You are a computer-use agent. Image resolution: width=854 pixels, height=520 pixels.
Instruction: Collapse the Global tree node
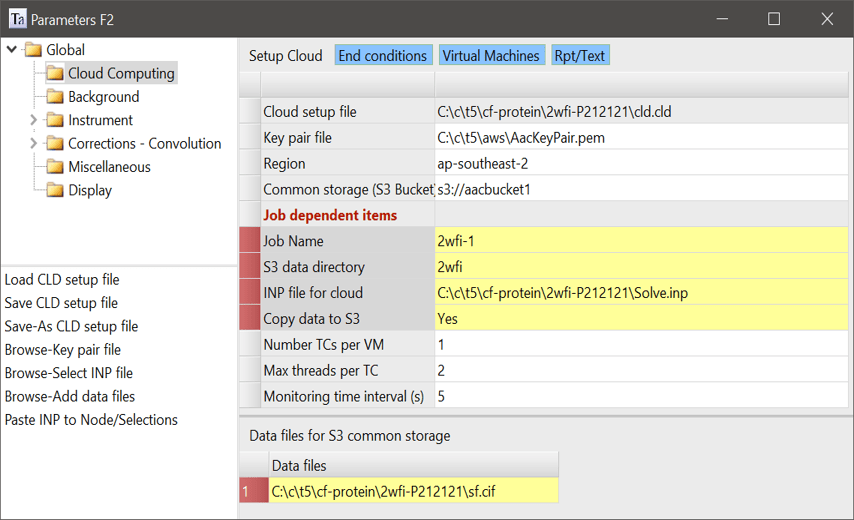click(12, 50)
